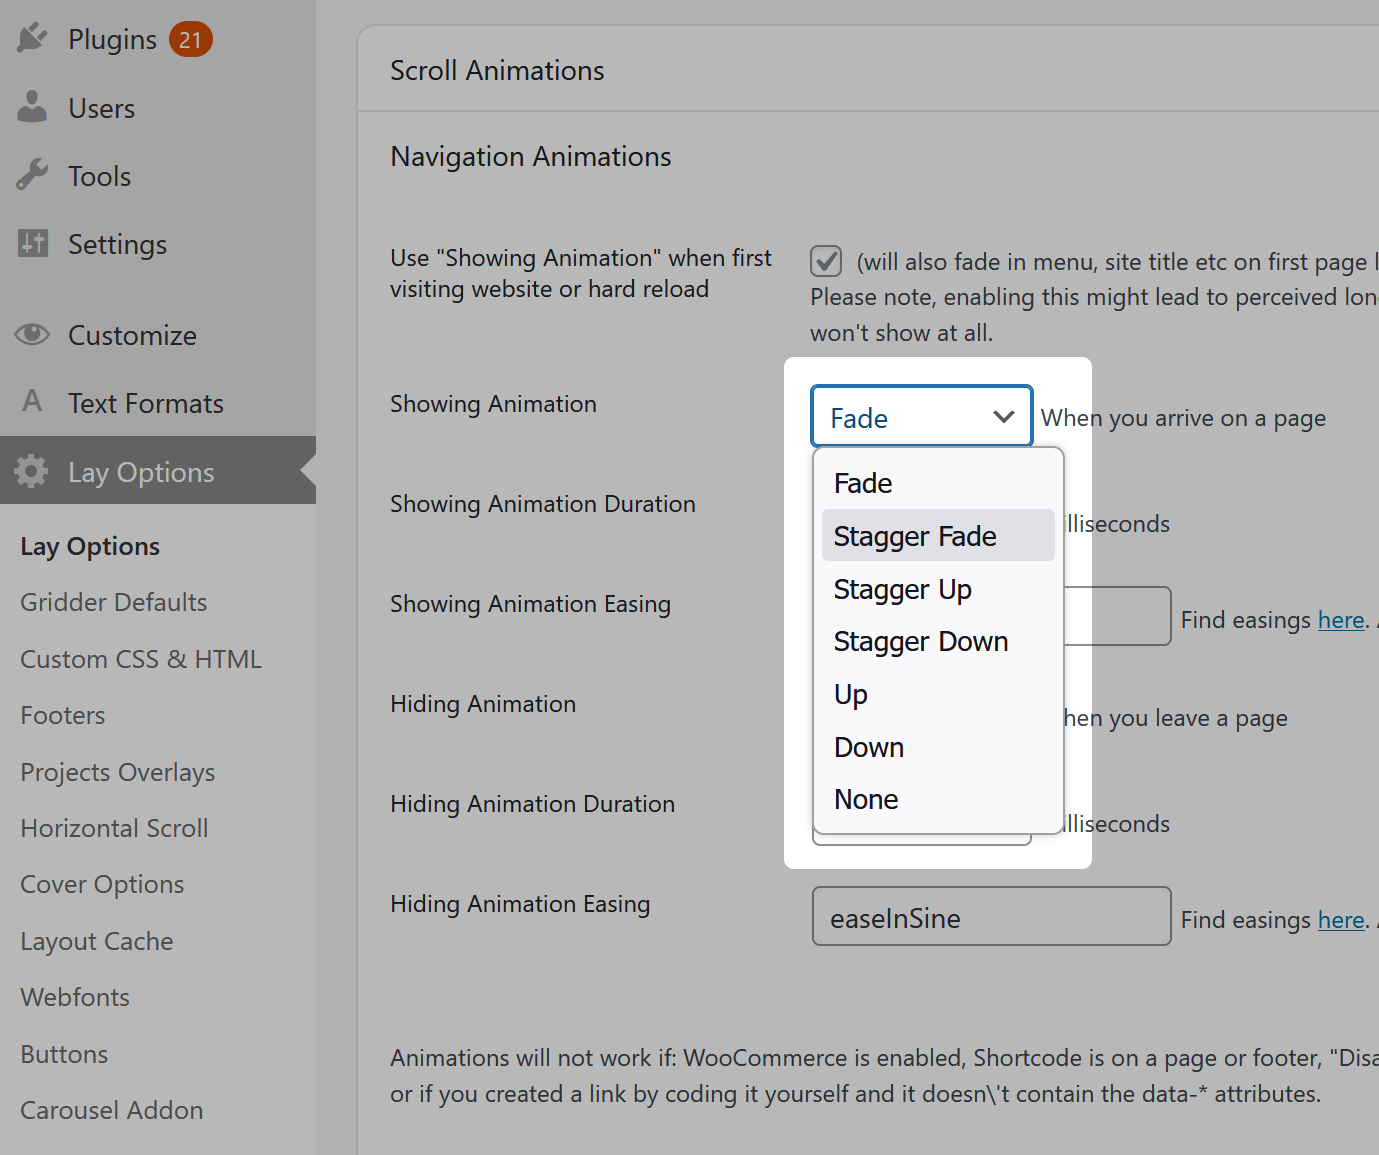Select Stagger Fade from the dropdown
1379x1155 pixels.
pyautogui.click(x=914, y=535)
